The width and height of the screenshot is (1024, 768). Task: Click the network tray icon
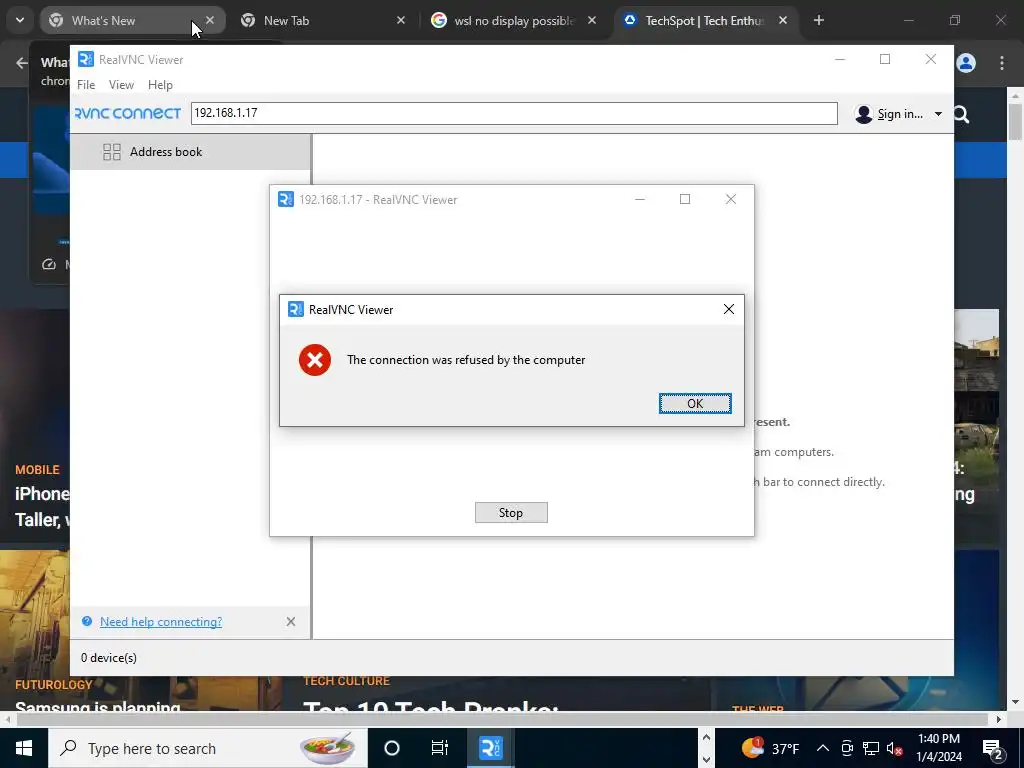point(871,748)
